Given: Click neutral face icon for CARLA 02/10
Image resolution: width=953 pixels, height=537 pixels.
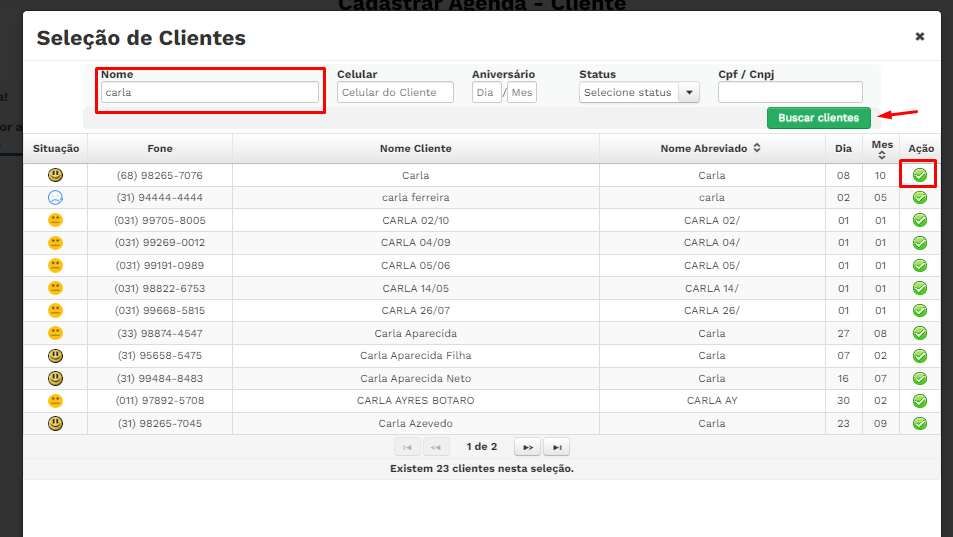Looking at the screenshot, I should 55,220.
